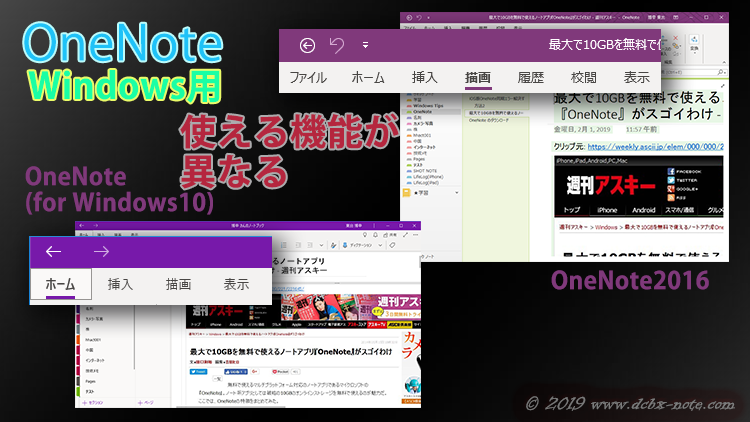The width and height of the screenshot is (750, 422).
Task: Click the Undo icon in enlarged OneNote 2016 toolbar
Action: pyautogui.click(x=337, y=45)
